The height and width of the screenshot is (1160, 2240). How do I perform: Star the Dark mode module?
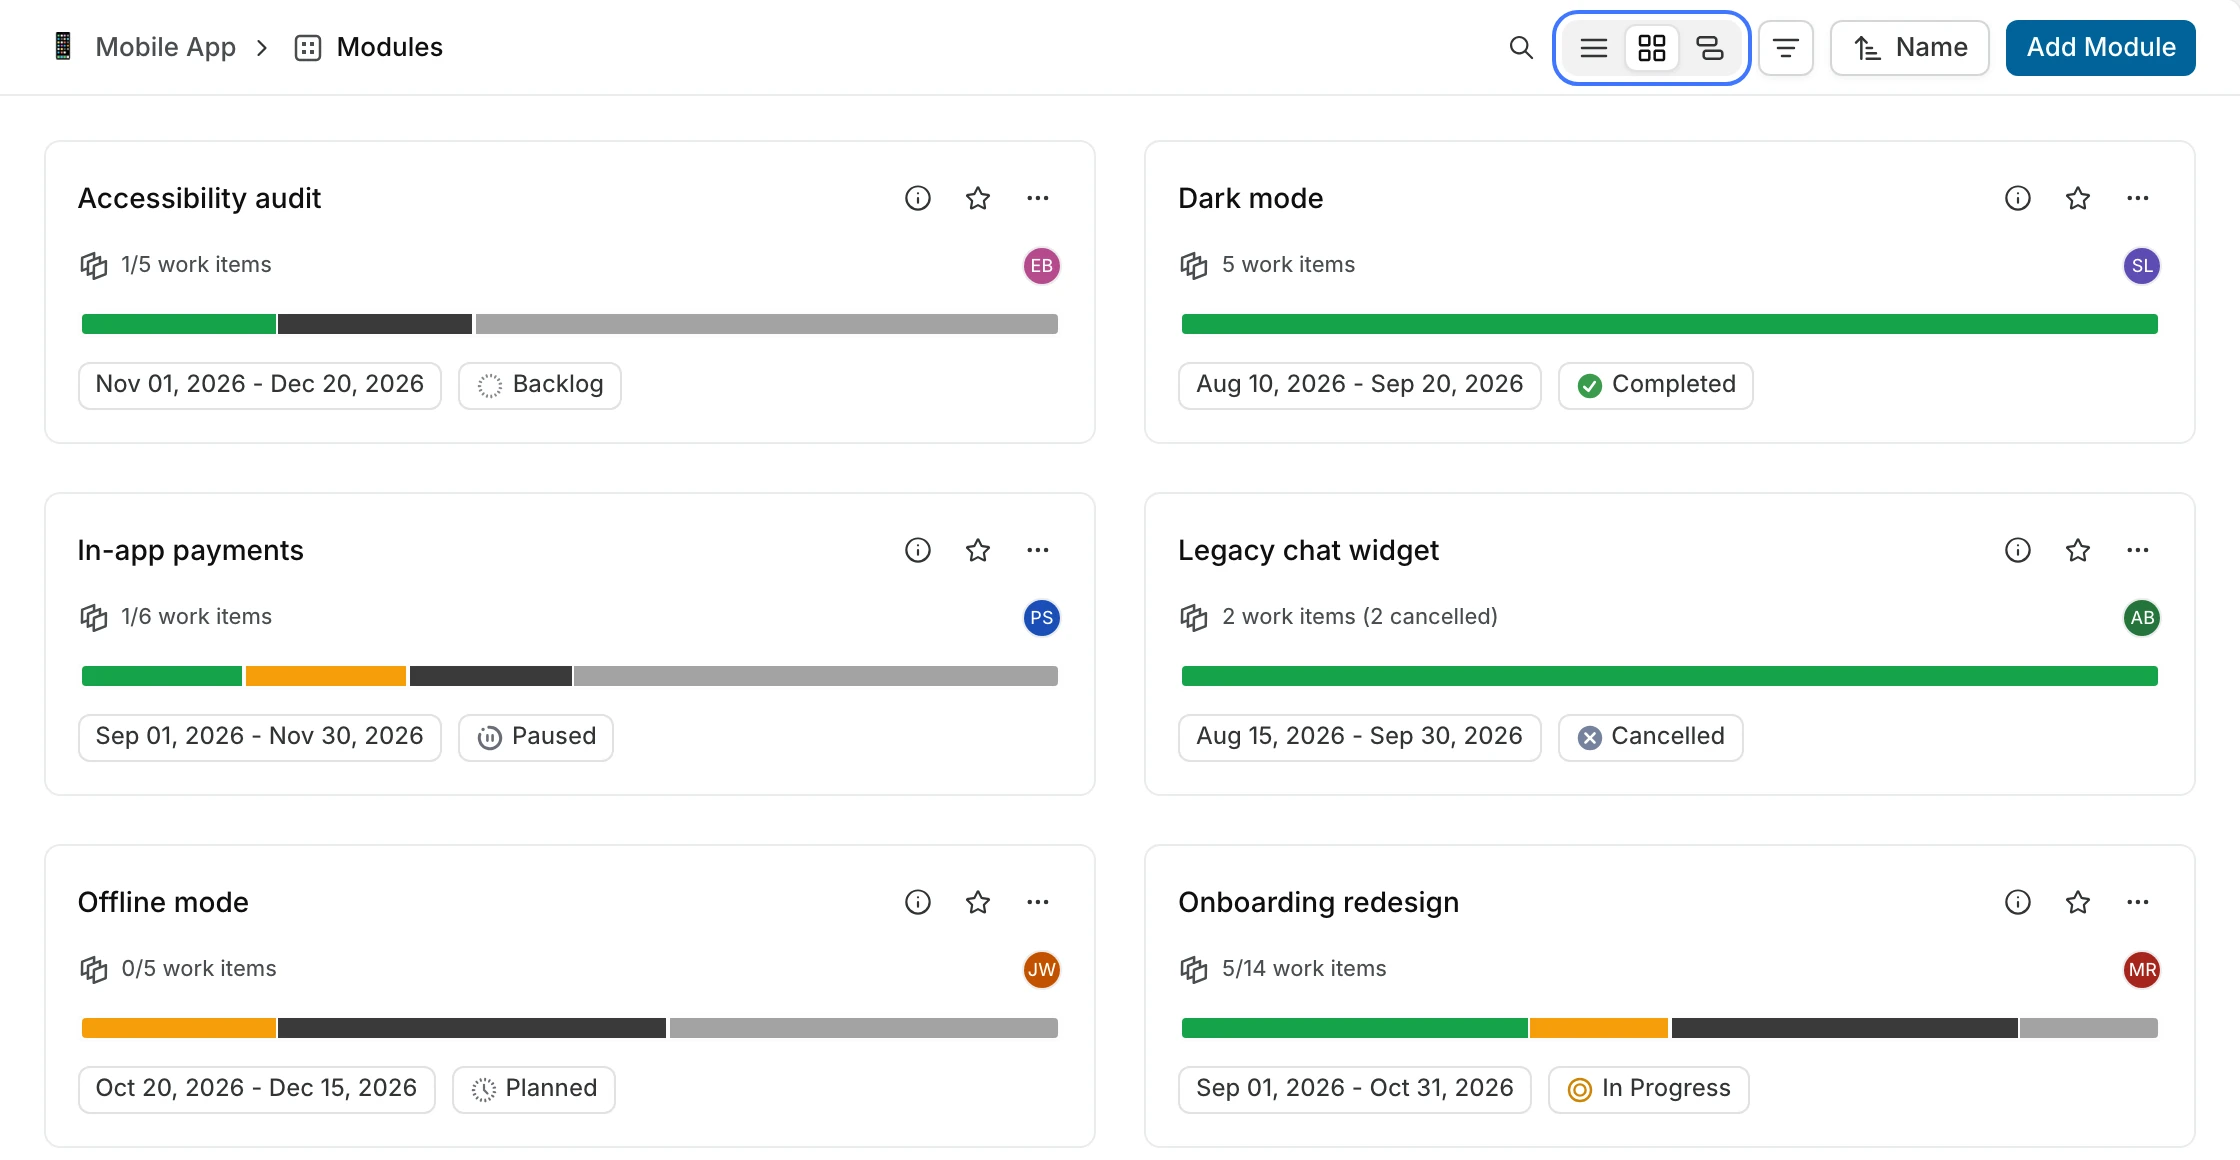[2078, 198]
